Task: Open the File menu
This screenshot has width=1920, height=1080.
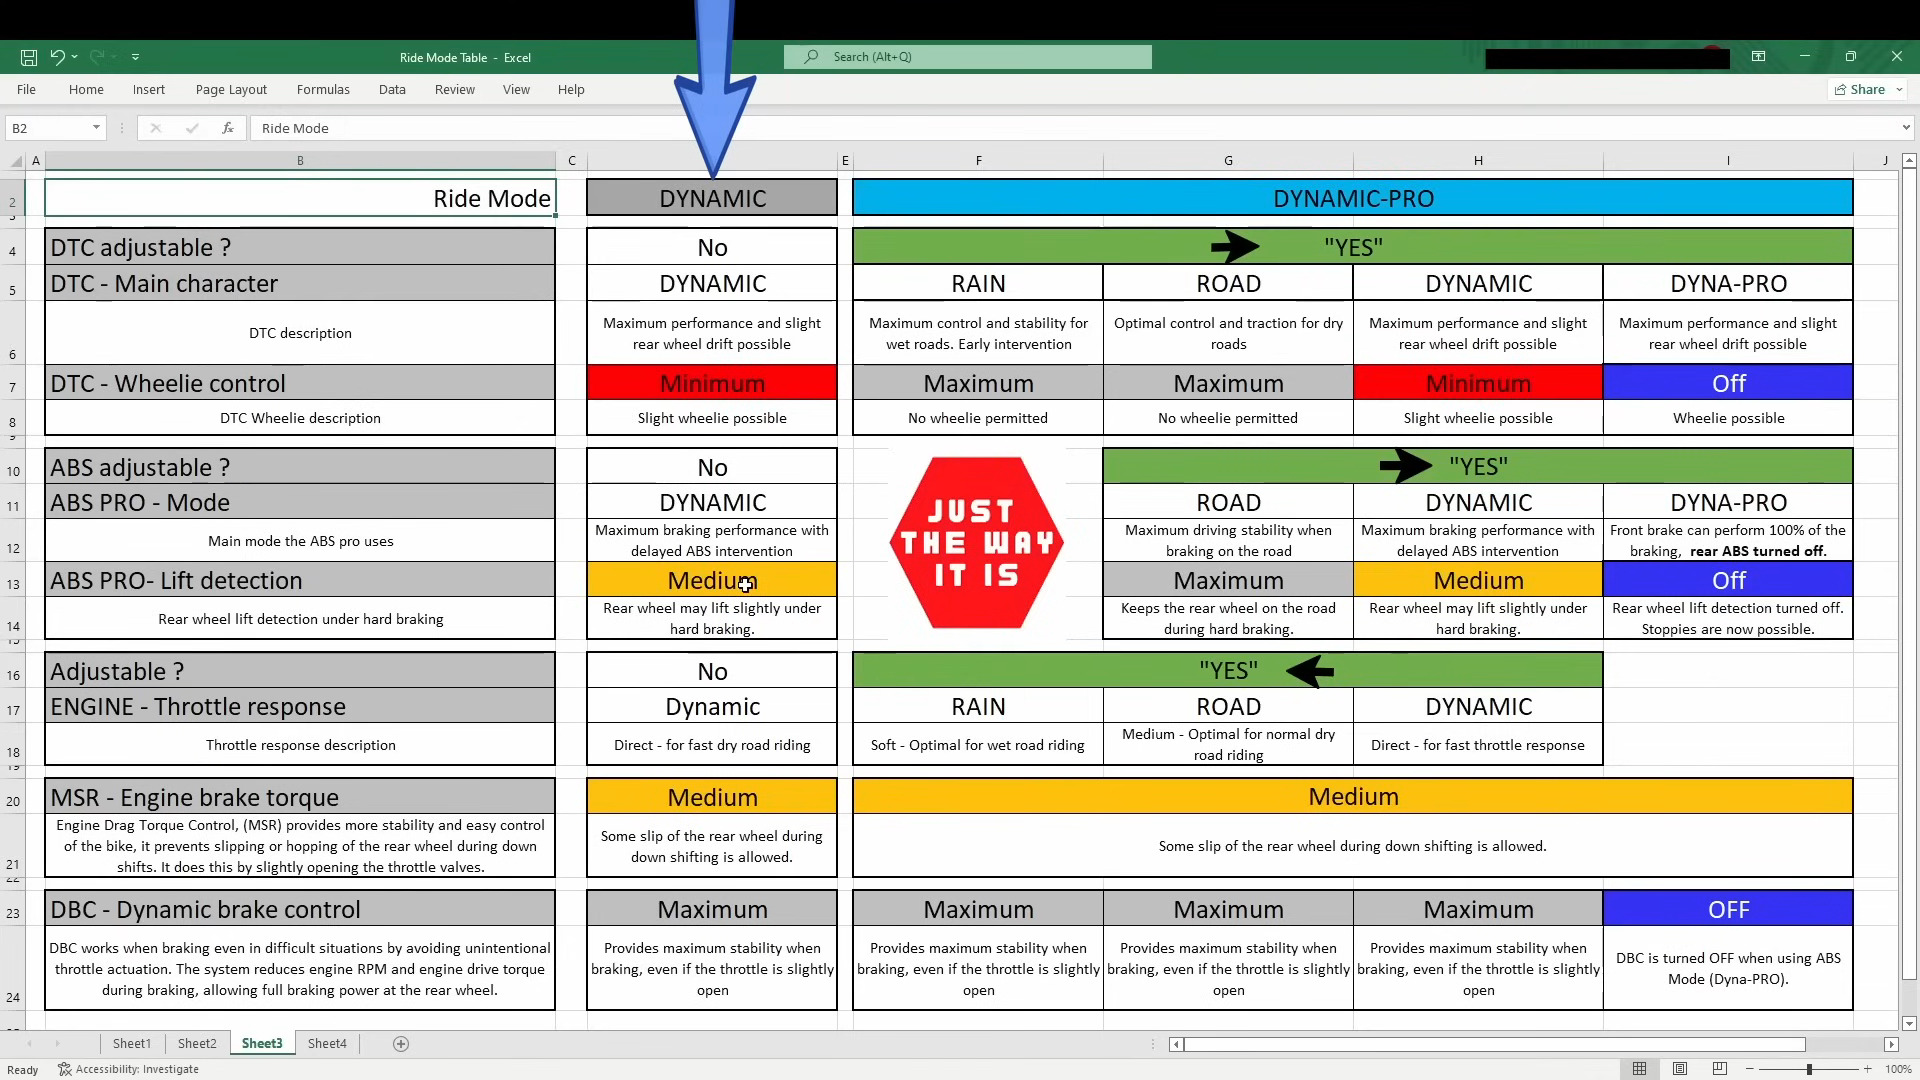Action: pyautogui.click(x=26, y=89)
